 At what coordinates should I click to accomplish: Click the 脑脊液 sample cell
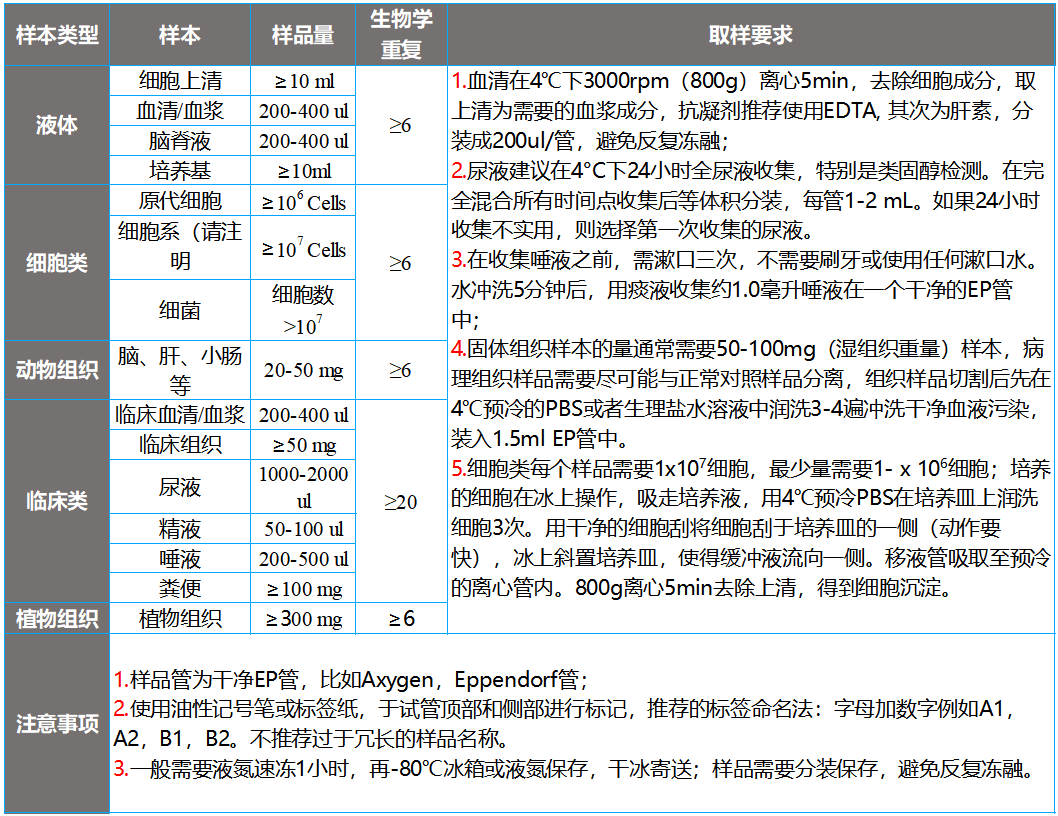(x=180, y=141)
